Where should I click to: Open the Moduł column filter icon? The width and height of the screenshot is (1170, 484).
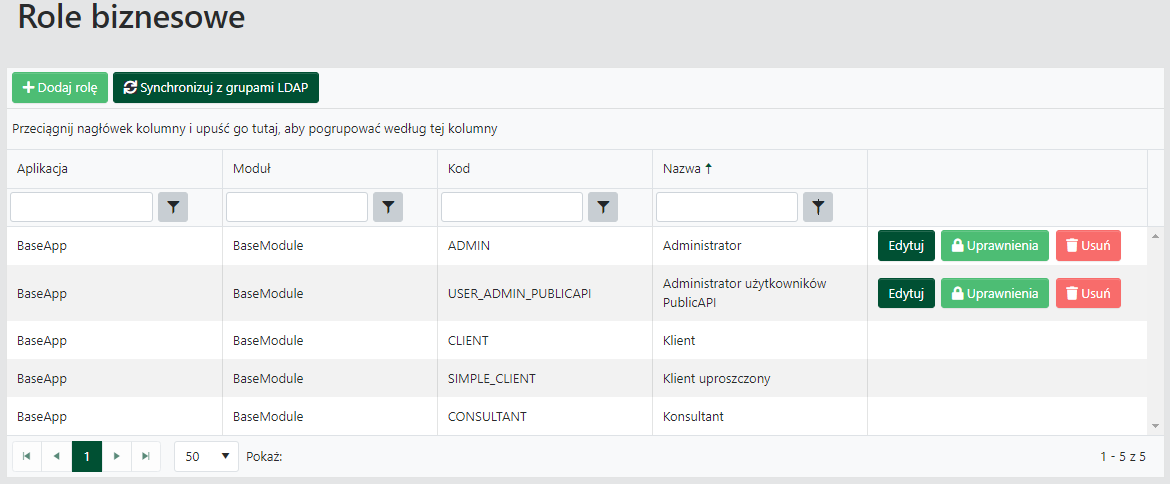click(388, 207)
